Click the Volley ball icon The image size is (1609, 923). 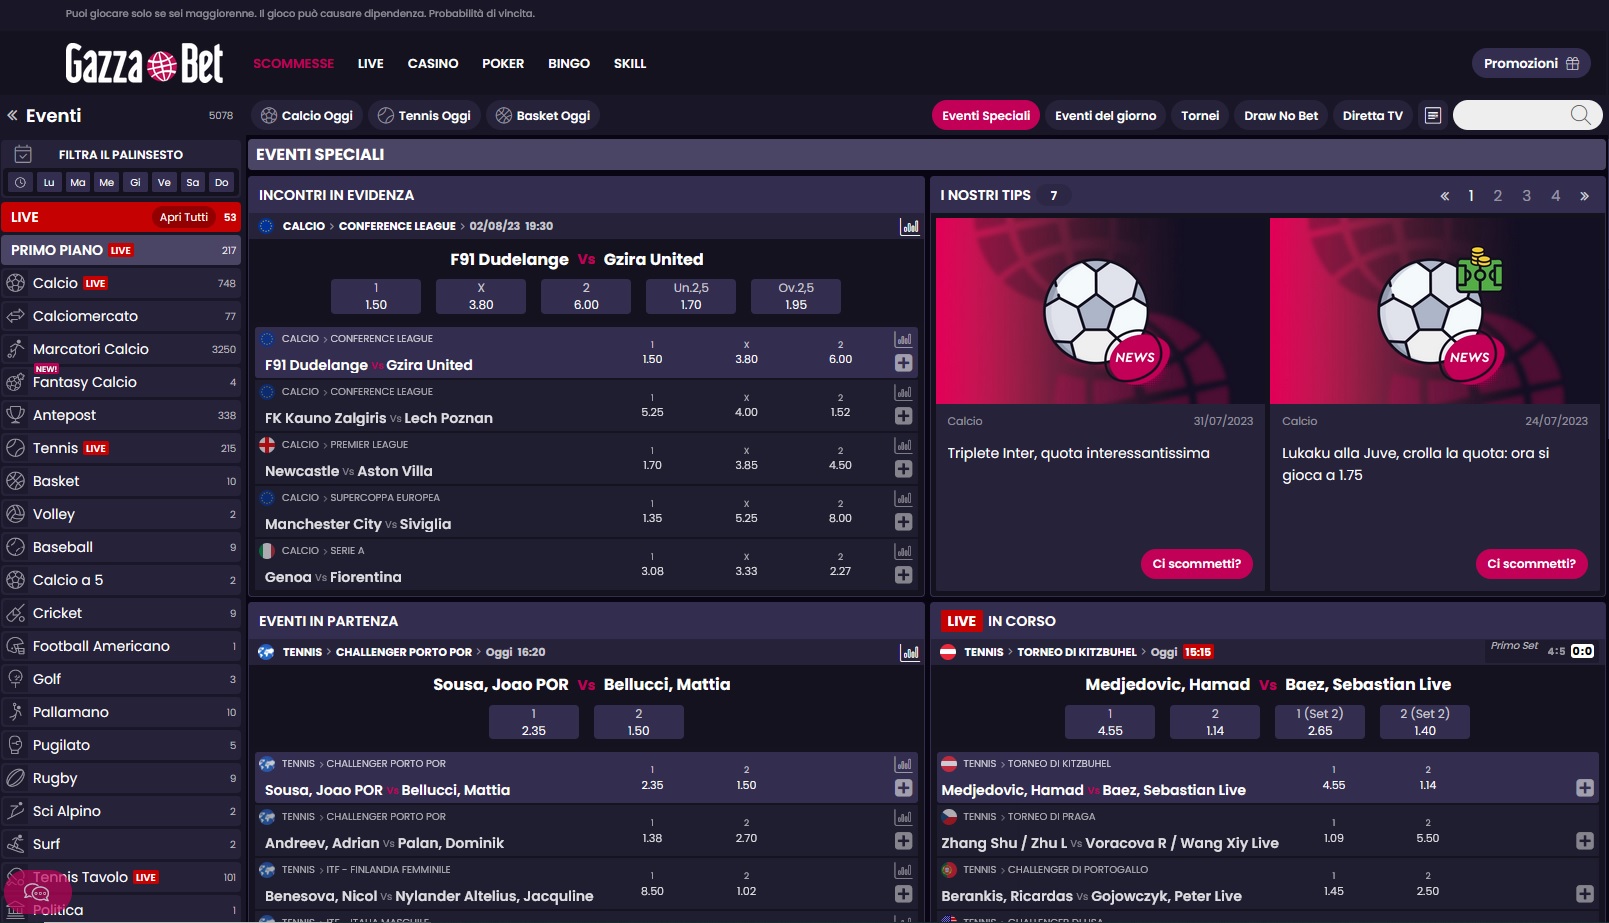(x=16, y=514)
